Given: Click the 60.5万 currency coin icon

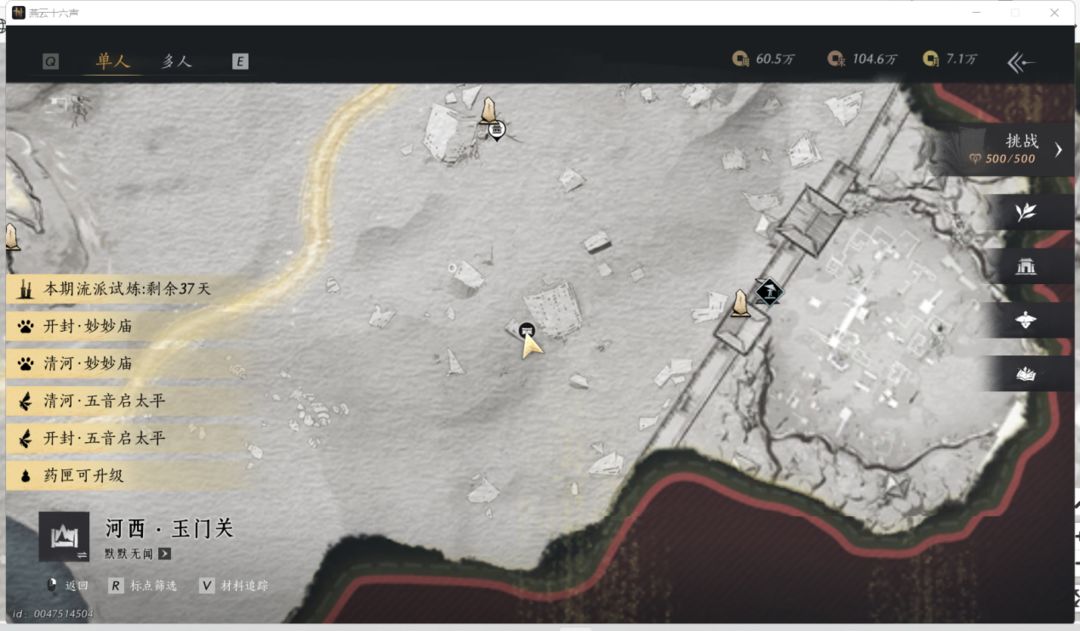Looking at the screenshot, I should pos(740,59).
